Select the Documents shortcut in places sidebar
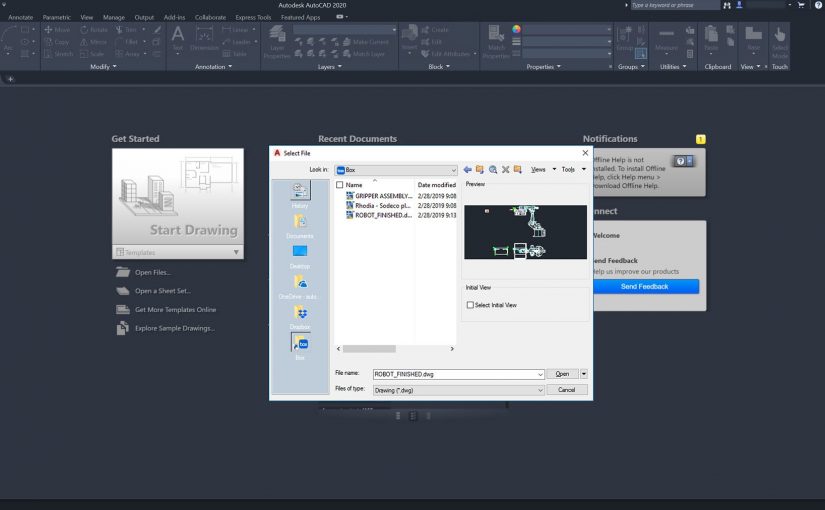The height and width of the screenshot is (510, 825). click(x=300, y=226)
